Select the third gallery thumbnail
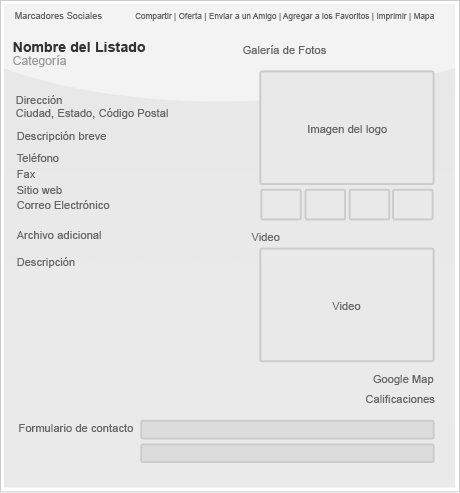The height and width of the screenshot is (493, 460). 369,205
